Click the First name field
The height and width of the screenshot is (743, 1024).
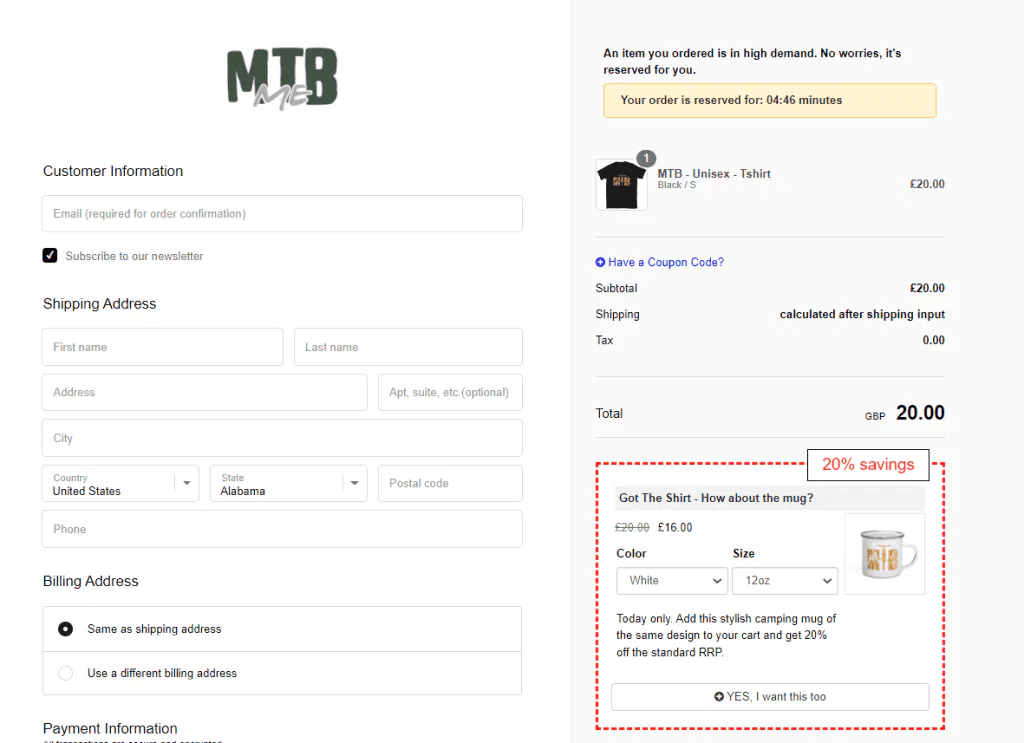(162, 347)
